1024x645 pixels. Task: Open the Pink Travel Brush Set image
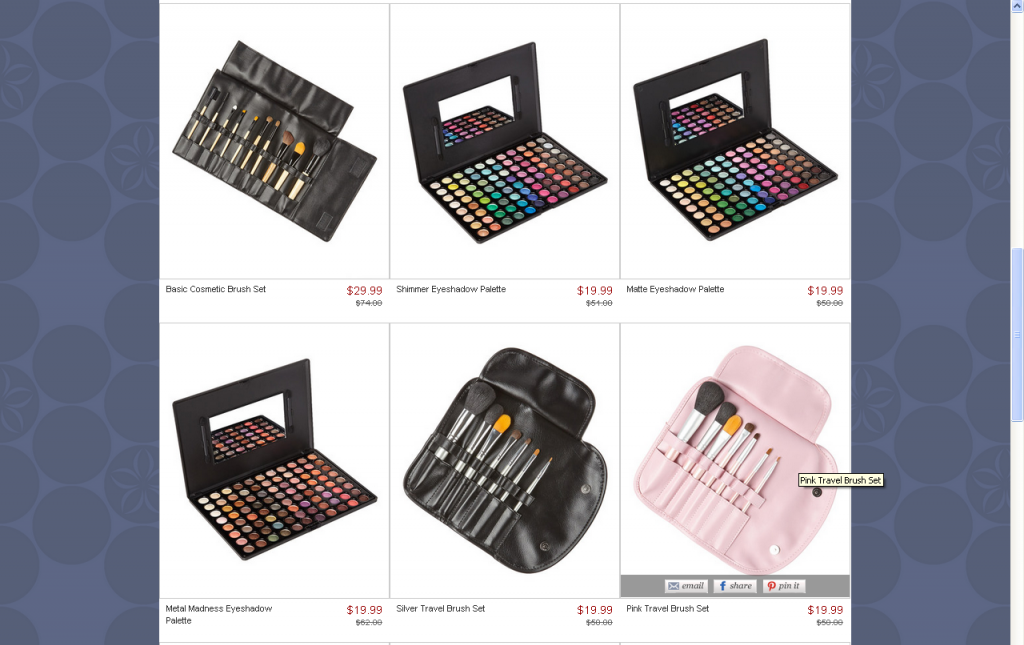[735, 450]
